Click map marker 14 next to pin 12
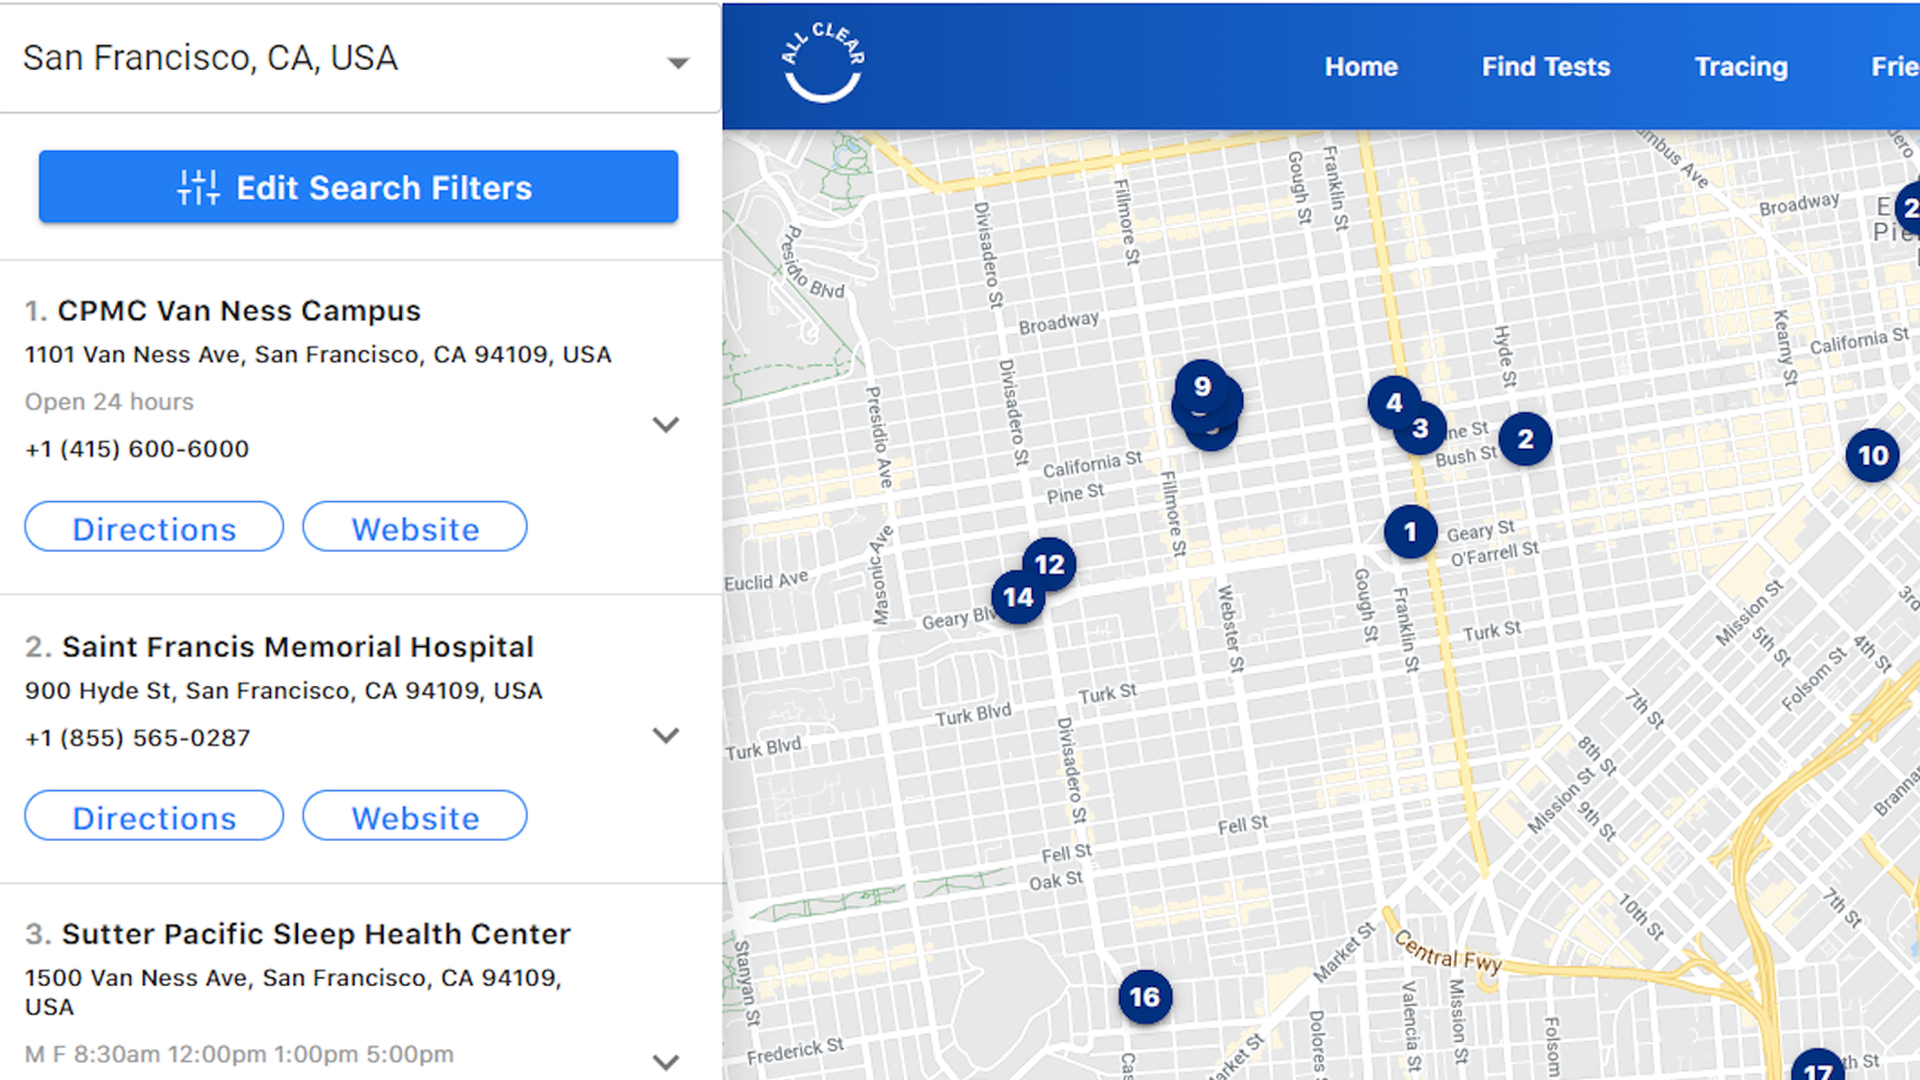The width and height of the screenshot is (1920, 1080). point(1017,597)
